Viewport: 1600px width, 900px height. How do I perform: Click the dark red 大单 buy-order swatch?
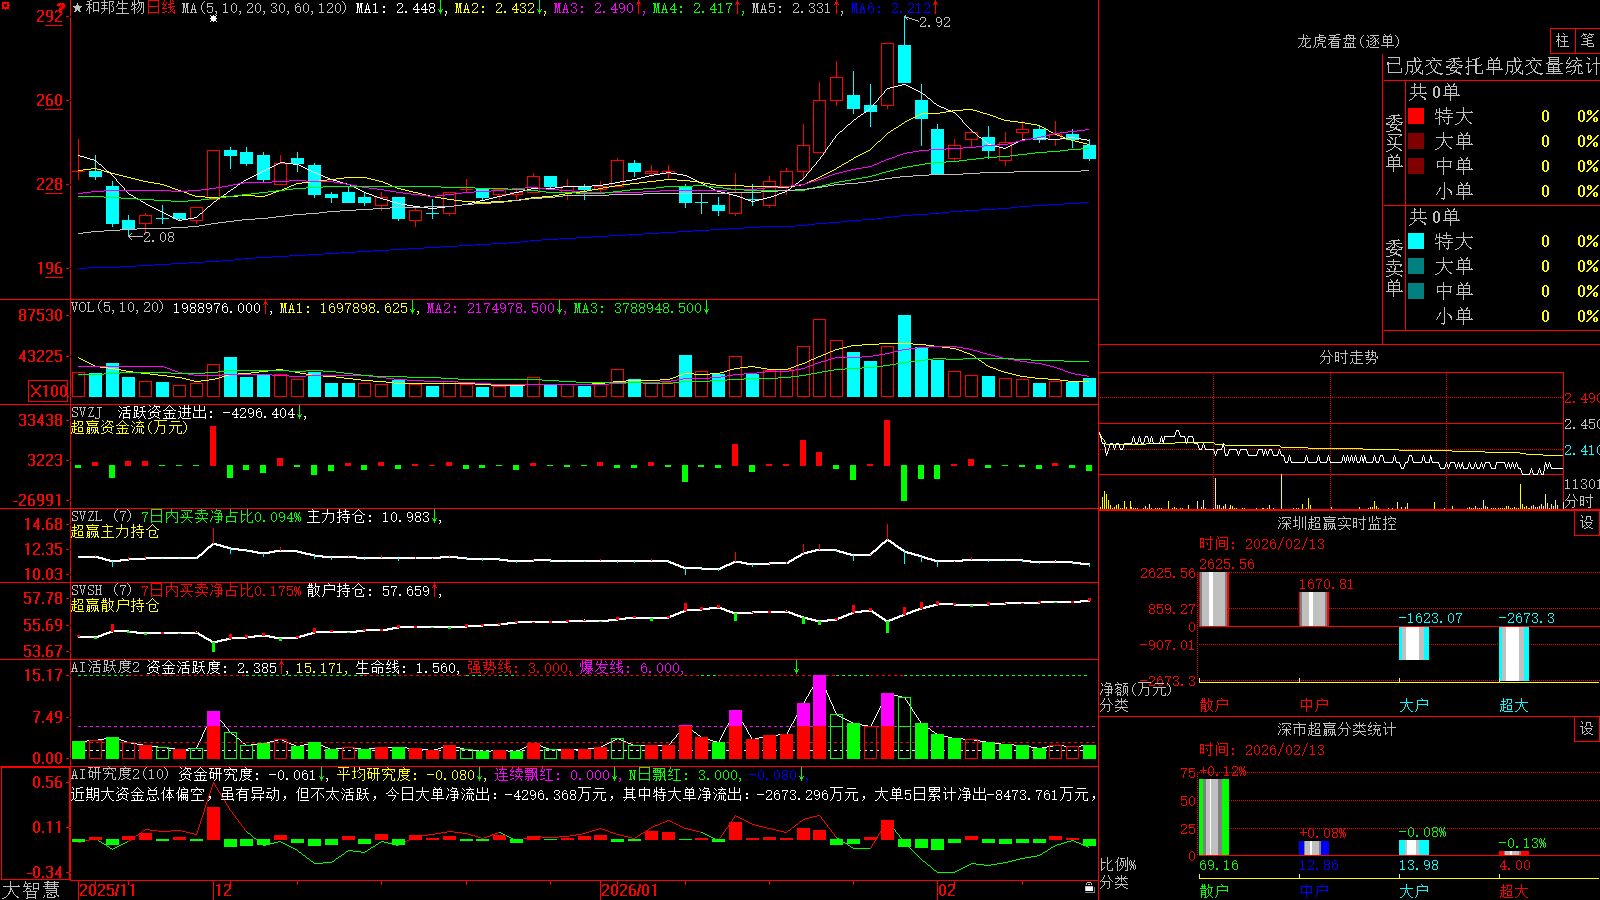tap(1416, 141)
